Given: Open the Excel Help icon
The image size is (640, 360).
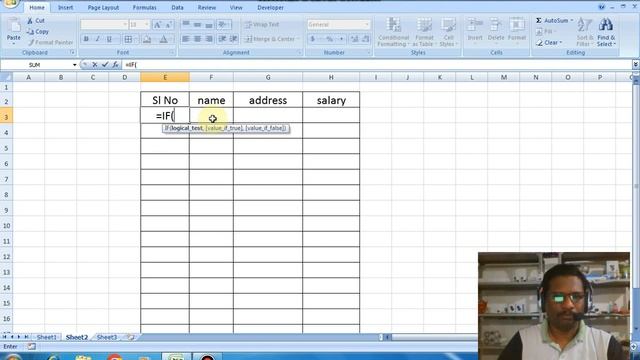Looking at the screenshot, I should [601, 7].
